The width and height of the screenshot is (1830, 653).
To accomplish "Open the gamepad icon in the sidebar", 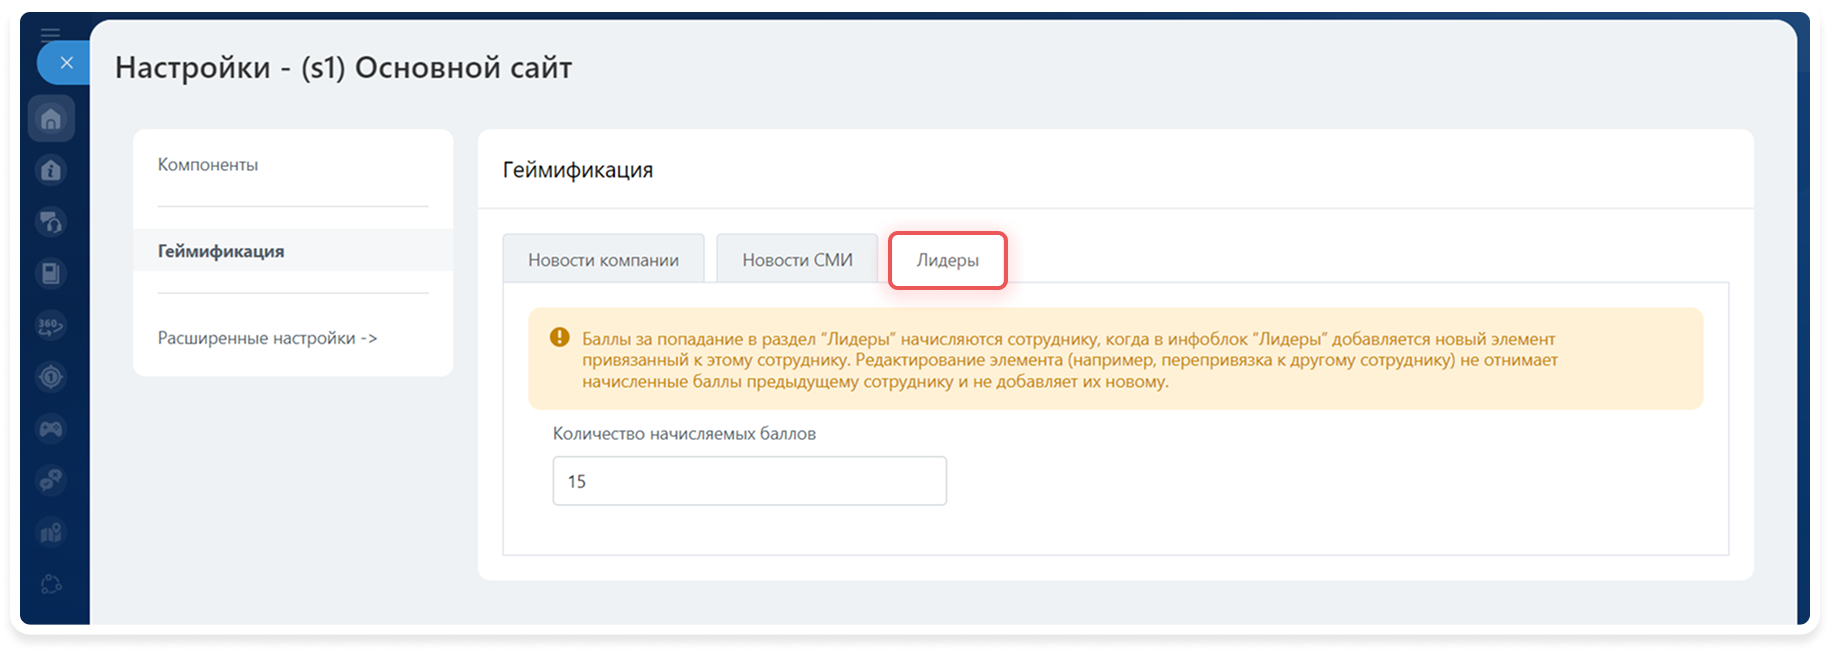I will [x=51, y=429].
